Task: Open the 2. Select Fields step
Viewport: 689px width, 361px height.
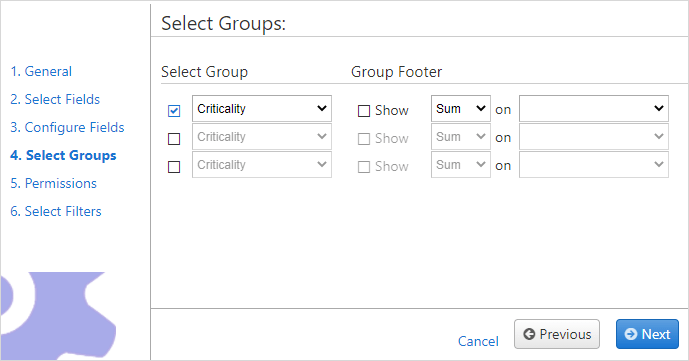Action: (55, 99)
